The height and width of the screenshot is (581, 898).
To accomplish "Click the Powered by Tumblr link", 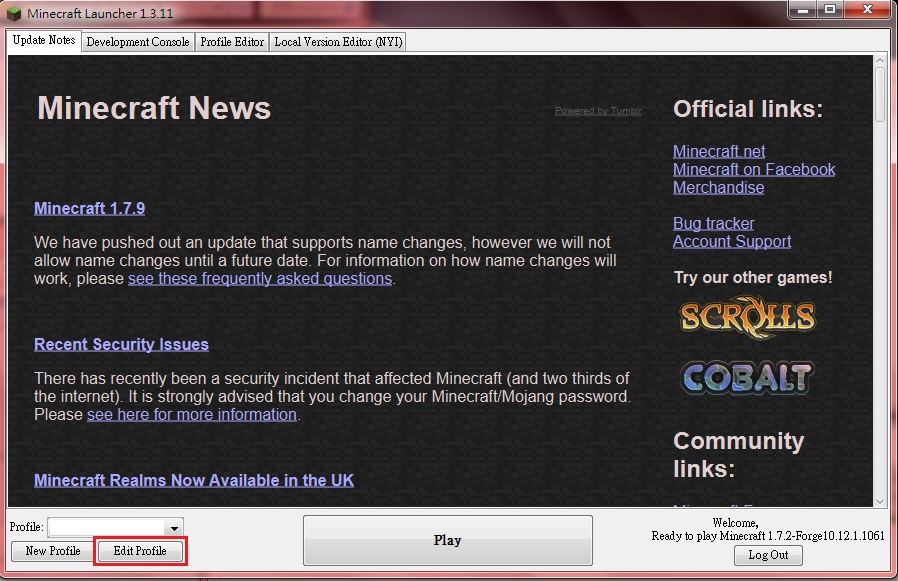I will [598, 111].
